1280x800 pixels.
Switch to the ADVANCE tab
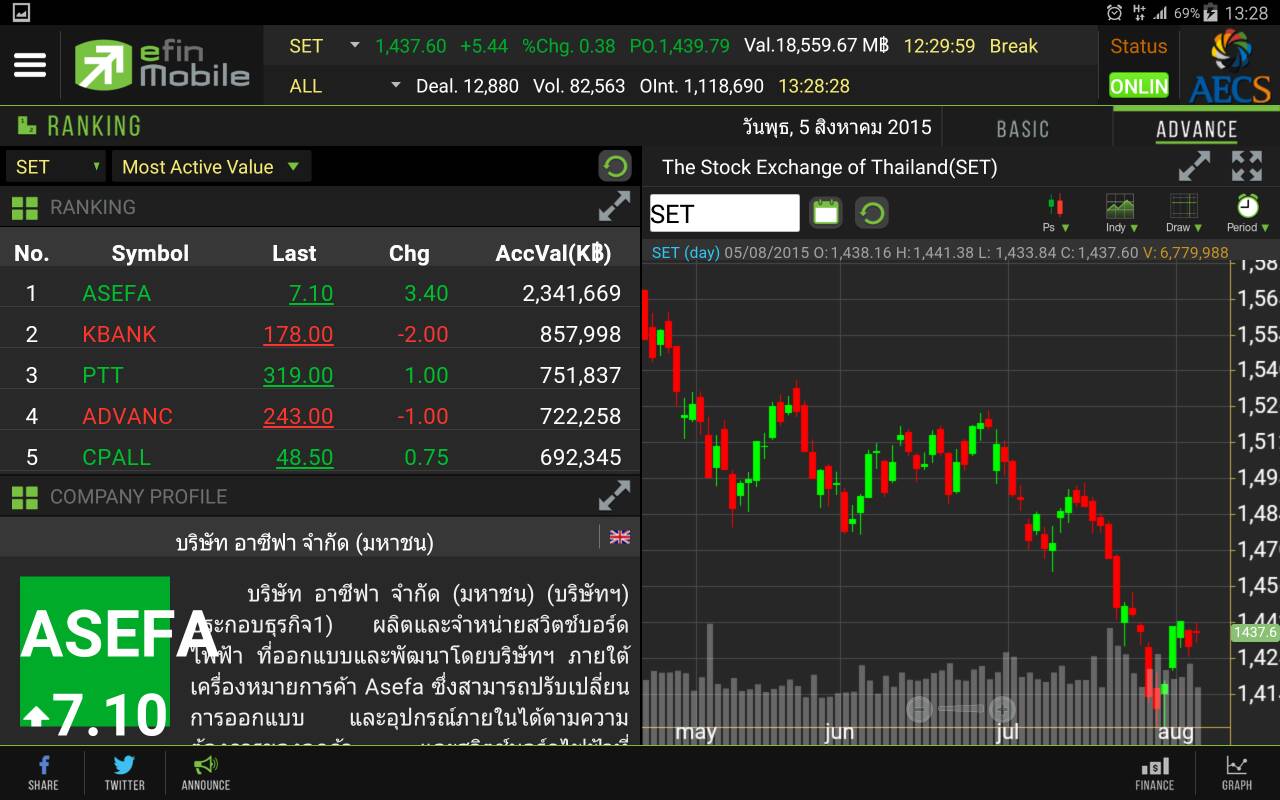[1196, 129]
